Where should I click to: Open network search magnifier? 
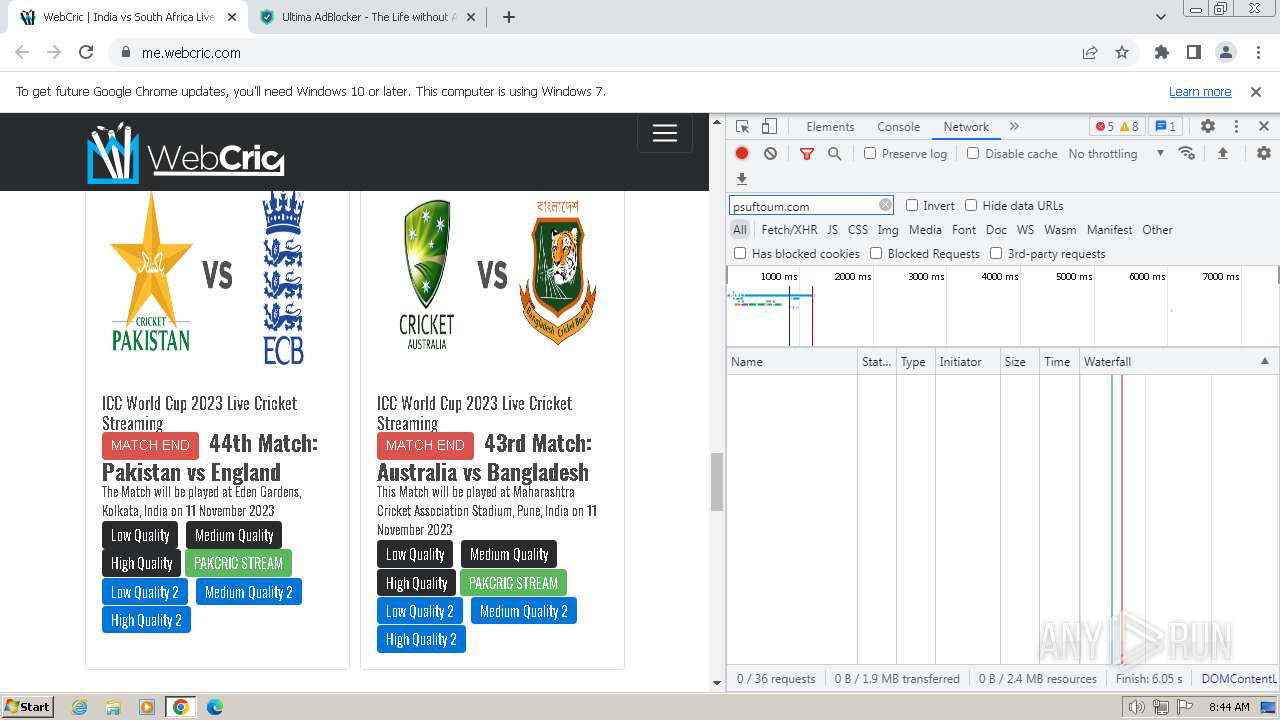click(834, 153)
